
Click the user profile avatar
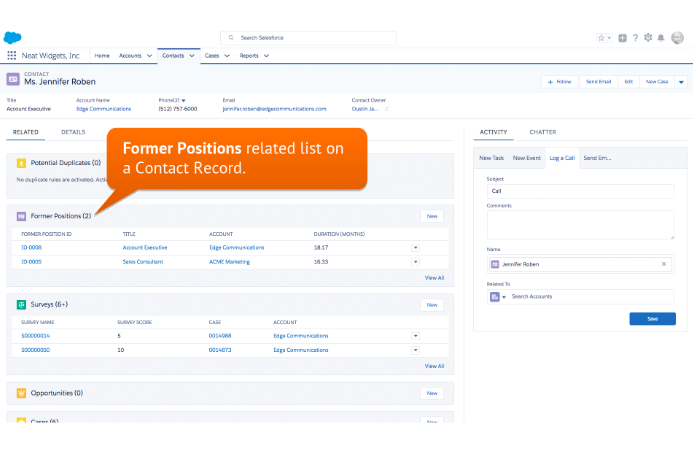pyautogui.click(x=677, y=38)
